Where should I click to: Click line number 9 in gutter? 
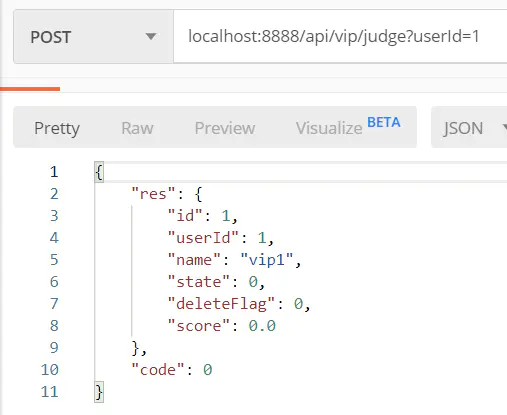pyautogui.click(x=54, y=348)
